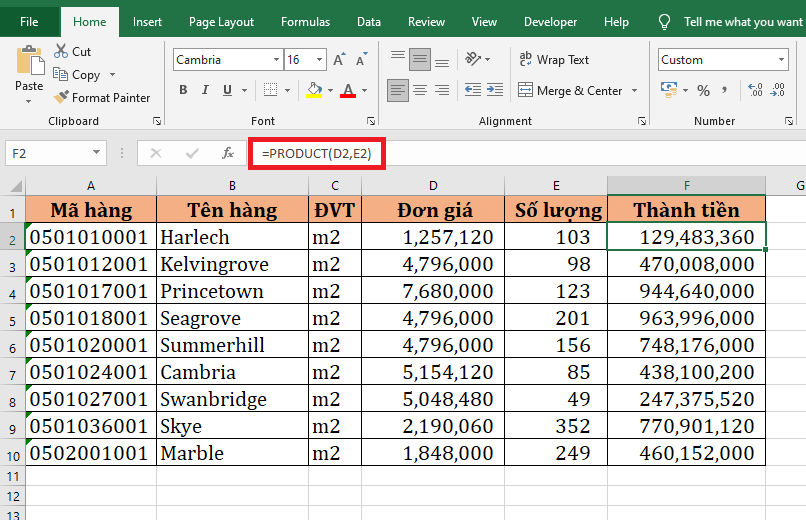Open Merge & Center dropdown arrow
The image size is (806, 520).
[635, 90]
